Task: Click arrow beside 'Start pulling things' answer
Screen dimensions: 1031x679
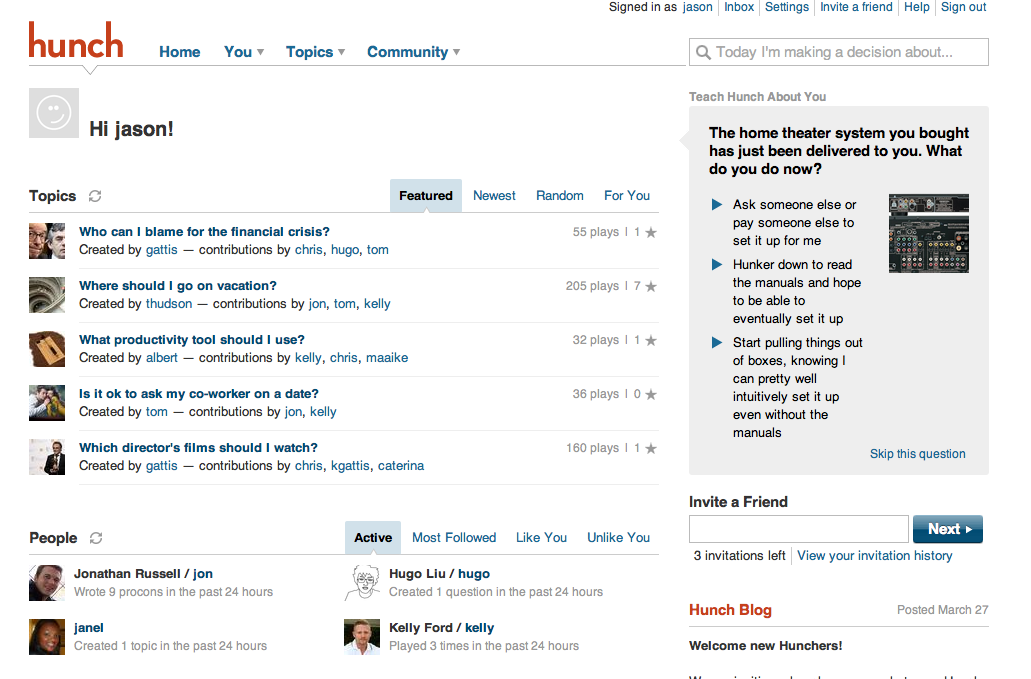Action: pos(717,342)
